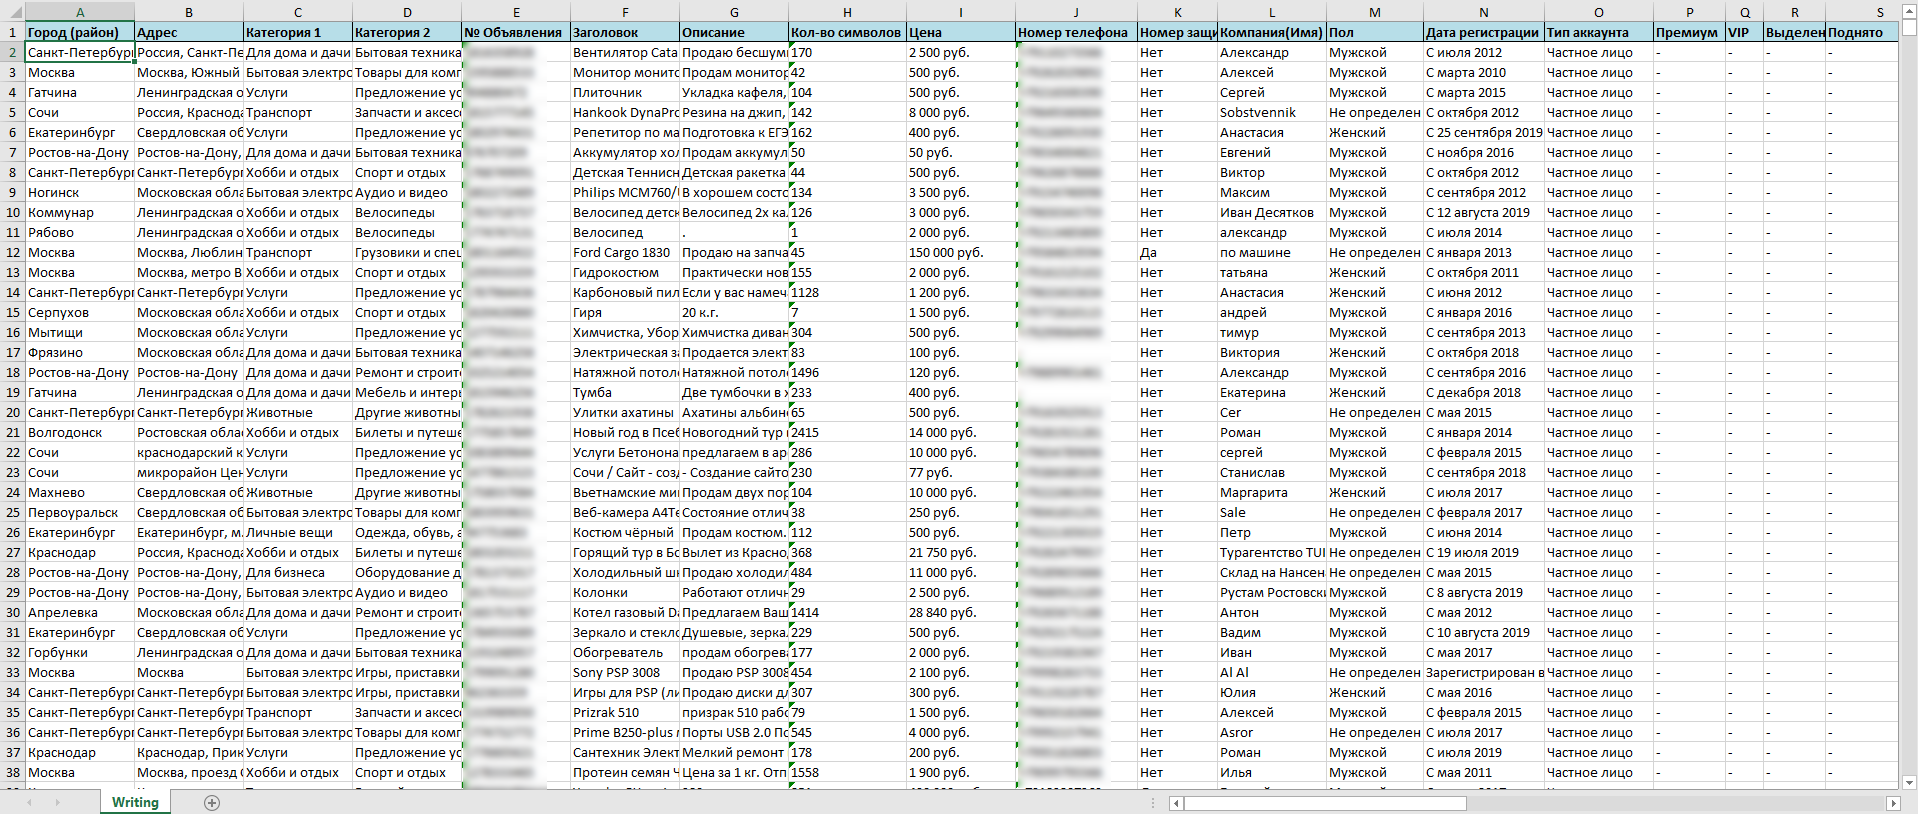Click the horizontal scrollbar thumb
1918x814 pixels.
point(1325,803)
